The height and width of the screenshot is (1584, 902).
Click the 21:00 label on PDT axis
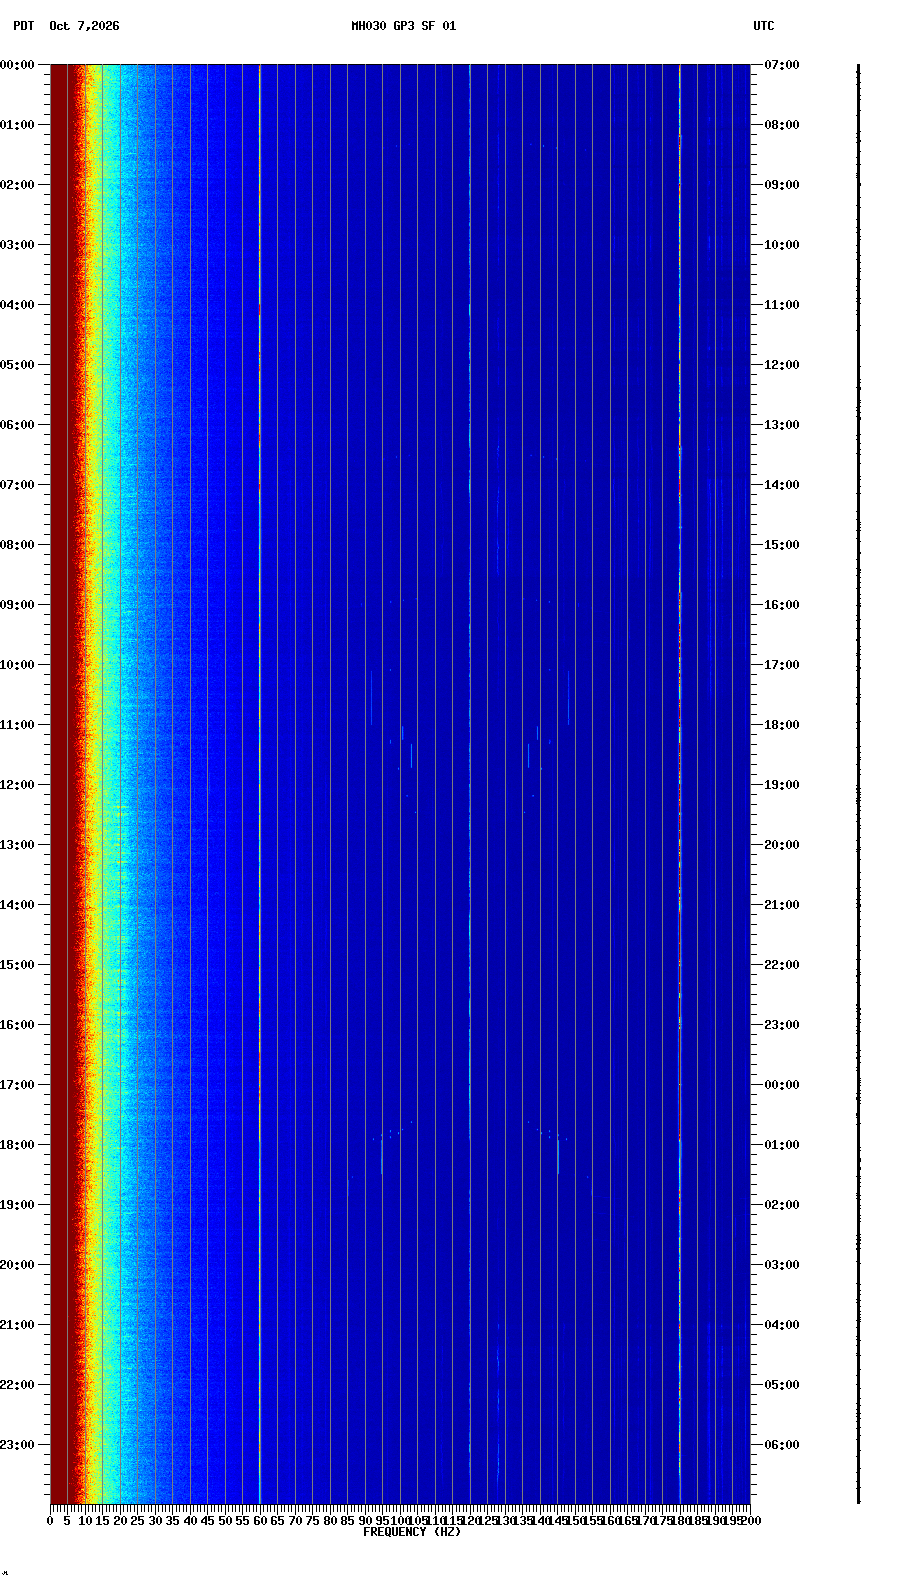tap(17, 1325)
